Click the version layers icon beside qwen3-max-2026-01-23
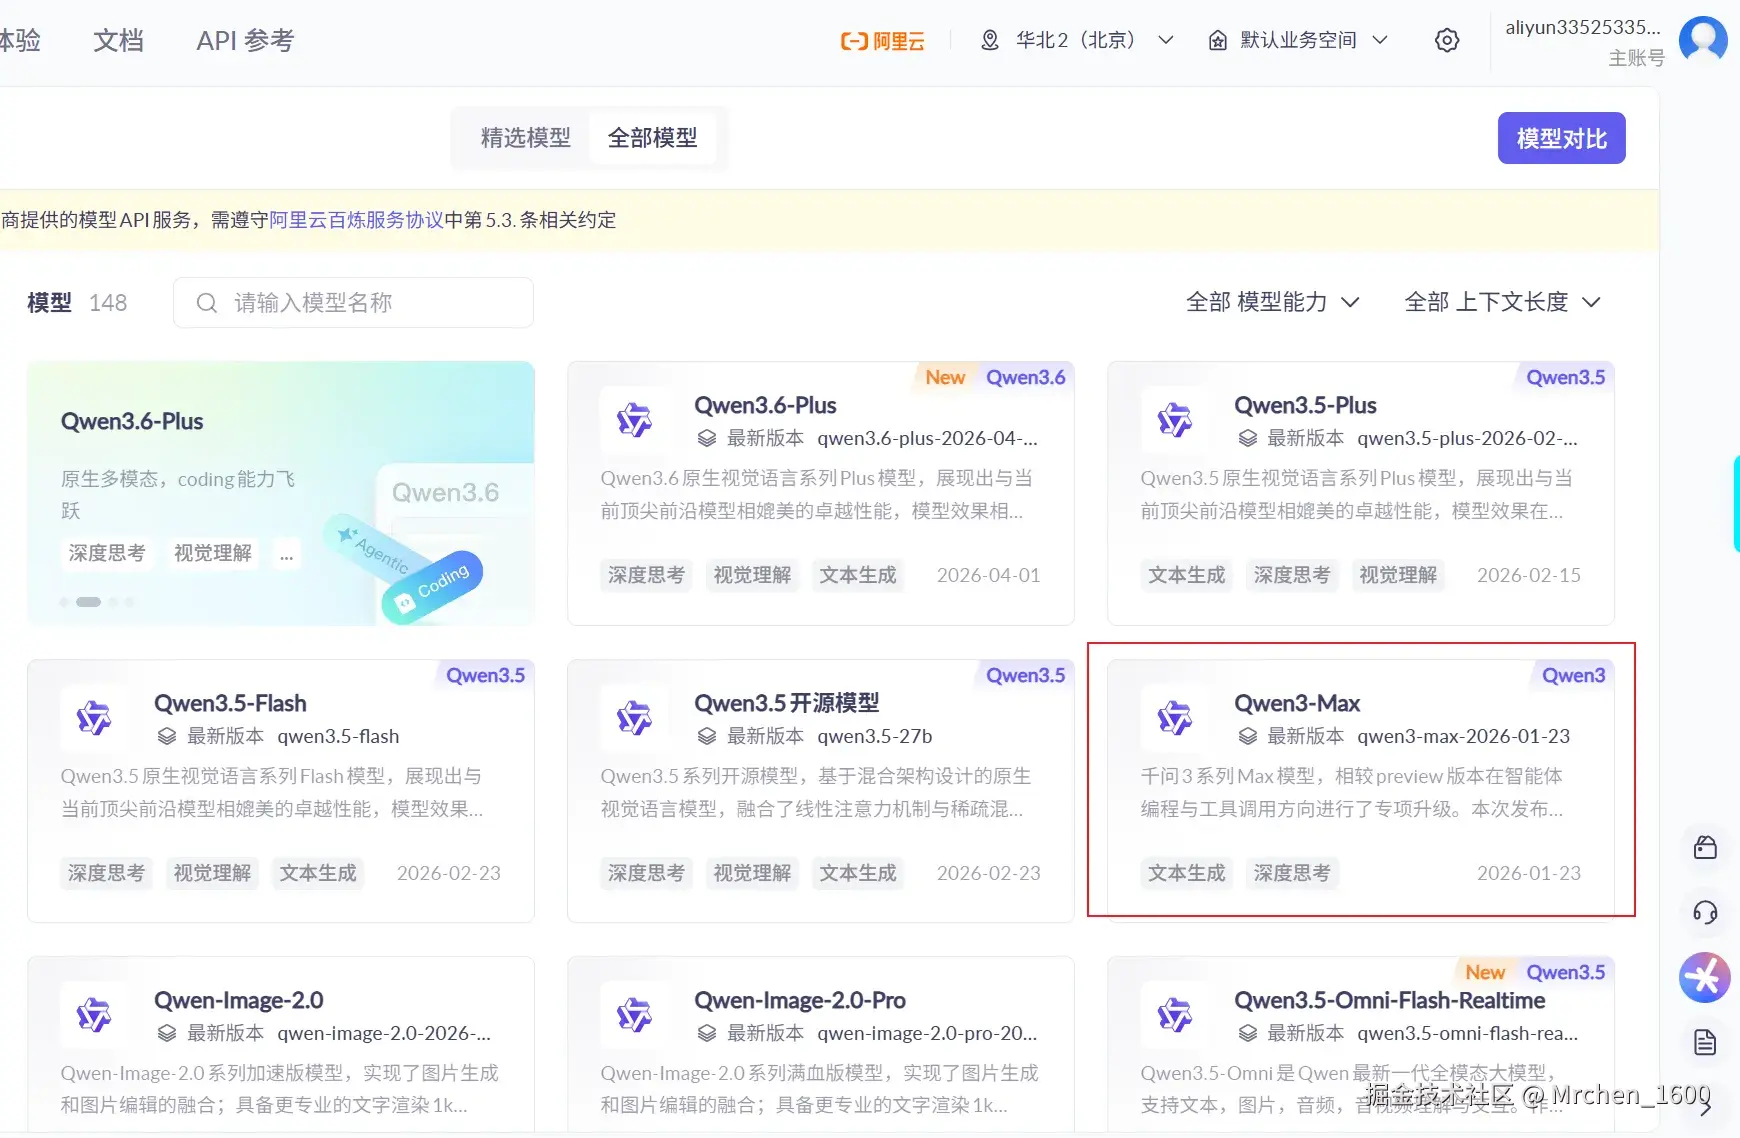Viewport: 1740px width, 1138px height. (x=1247, y=736)
